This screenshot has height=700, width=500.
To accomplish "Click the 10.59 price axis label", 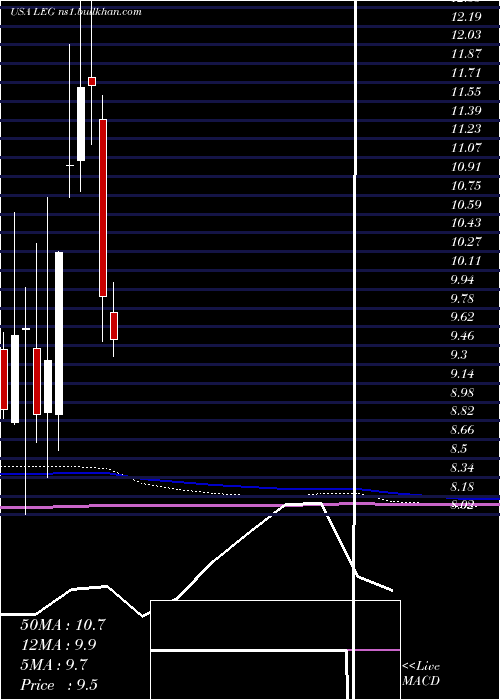I will pos(466,204).
